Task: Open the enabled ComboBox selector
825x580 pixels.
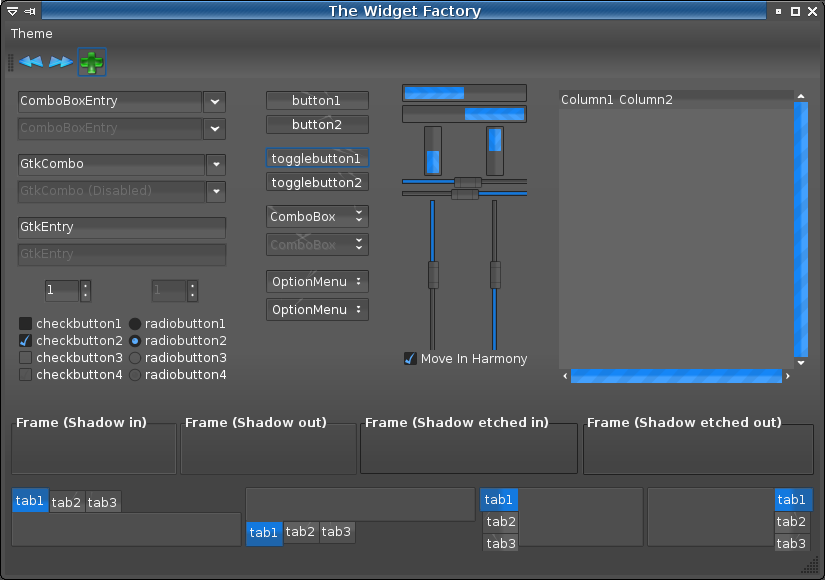Action: [x=317, y=216]
